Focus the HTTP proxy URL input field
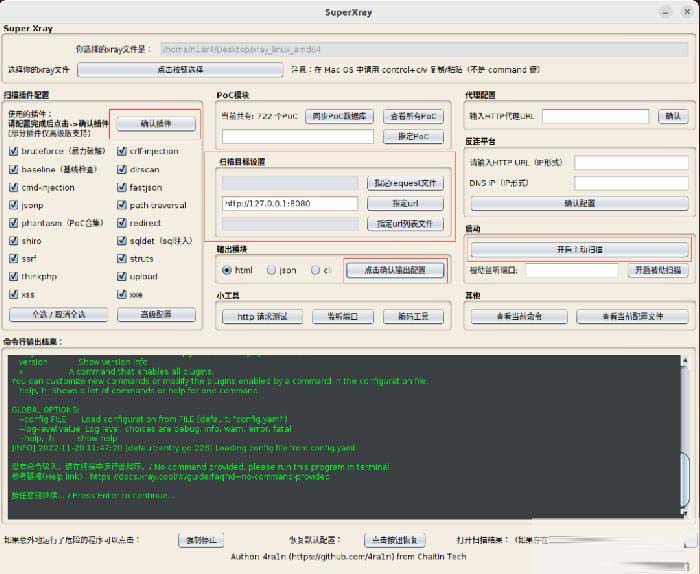700x574 pixels. (x=596, y=116)
